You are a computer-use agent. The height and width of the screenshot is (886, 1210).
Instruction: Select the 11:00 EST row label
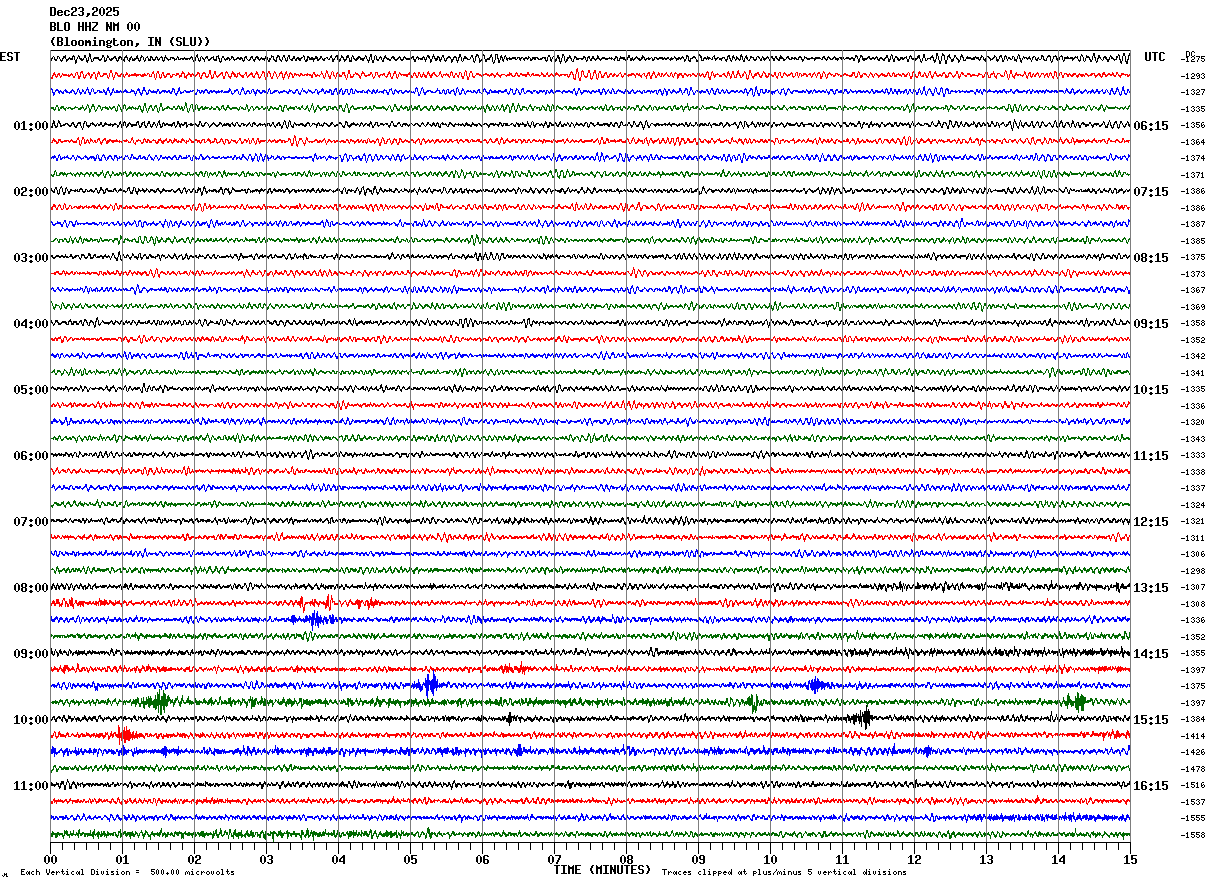(31, 786)
